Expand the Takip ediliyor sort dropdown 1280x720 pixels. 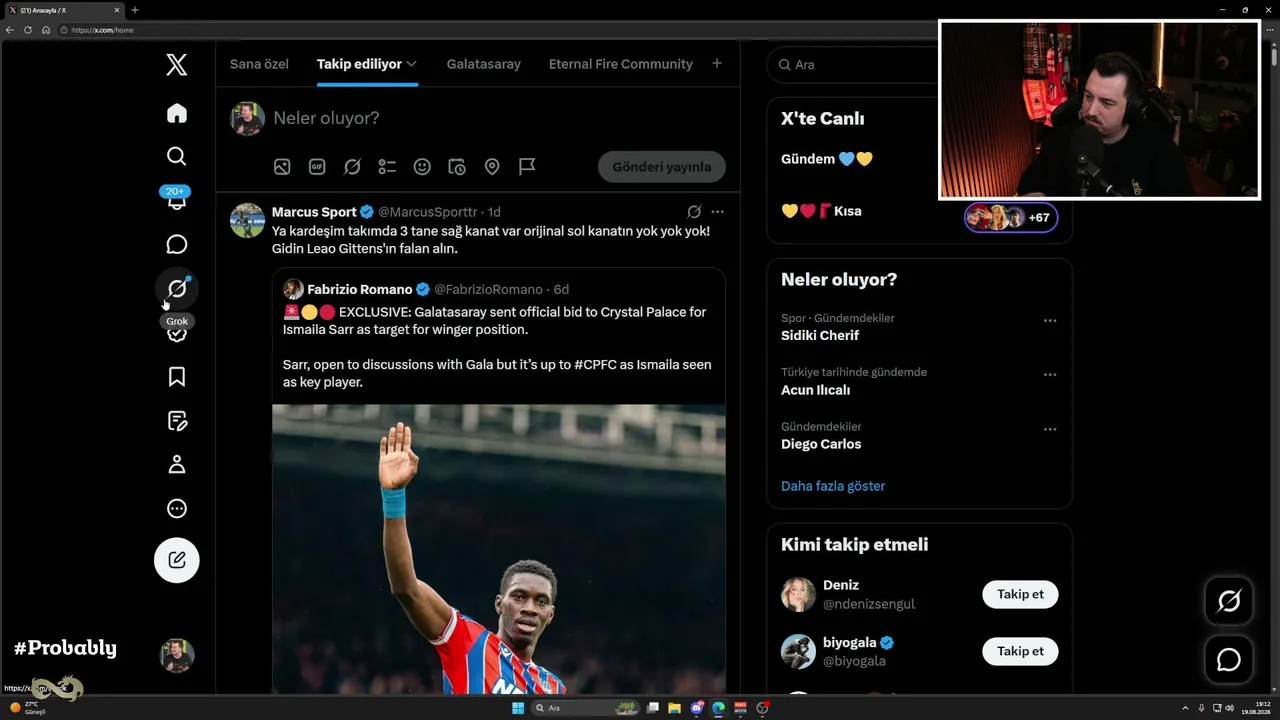411,64
